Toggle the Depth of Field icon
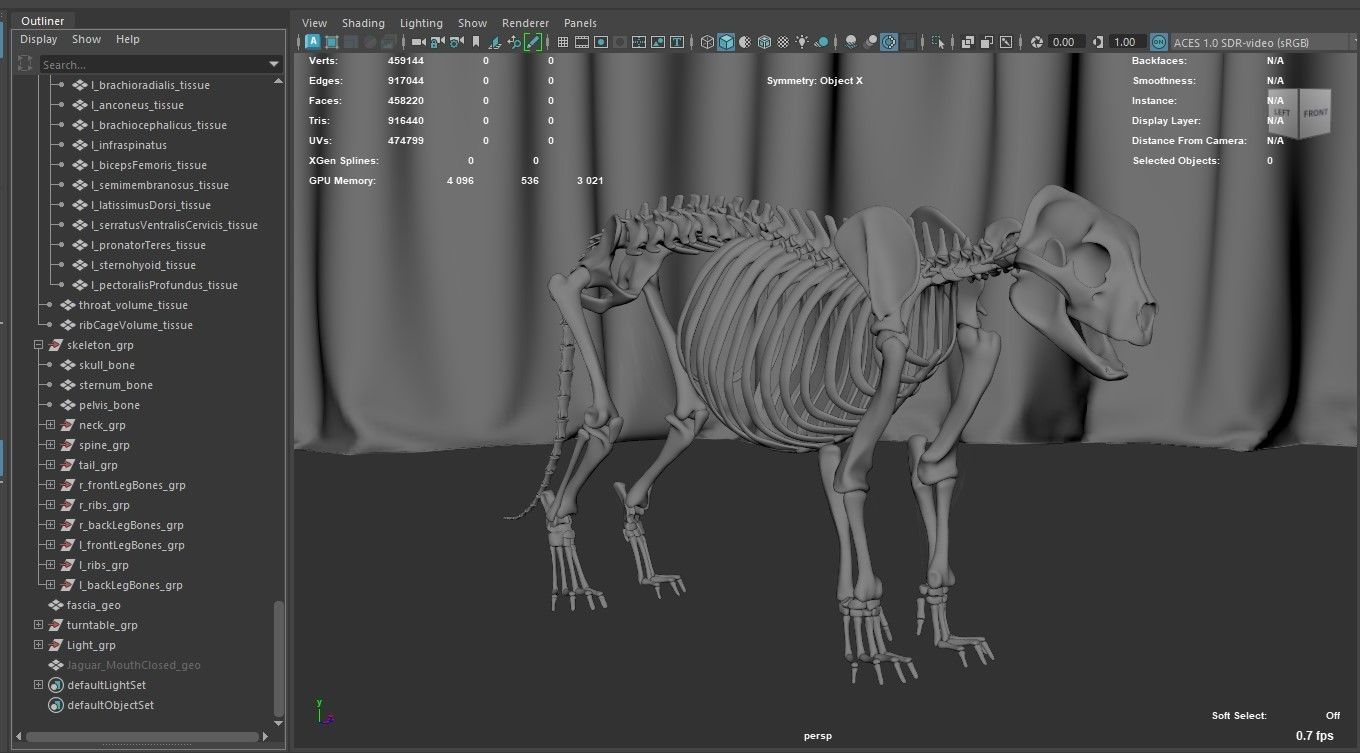Viewport: 1360px width, 753px height. (x=909, y=42)
